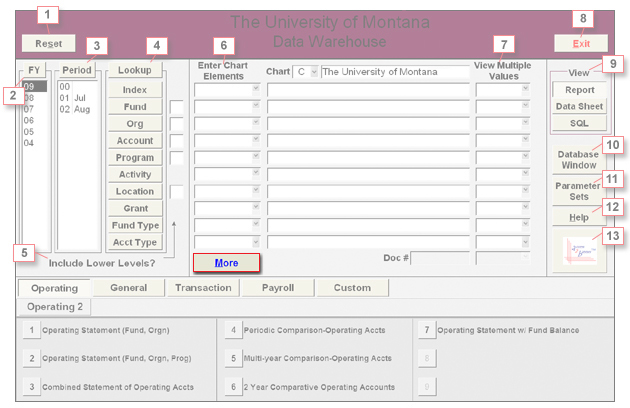
Task: Click report number 4 Periodic Comparison button
Action: point(232,329)
